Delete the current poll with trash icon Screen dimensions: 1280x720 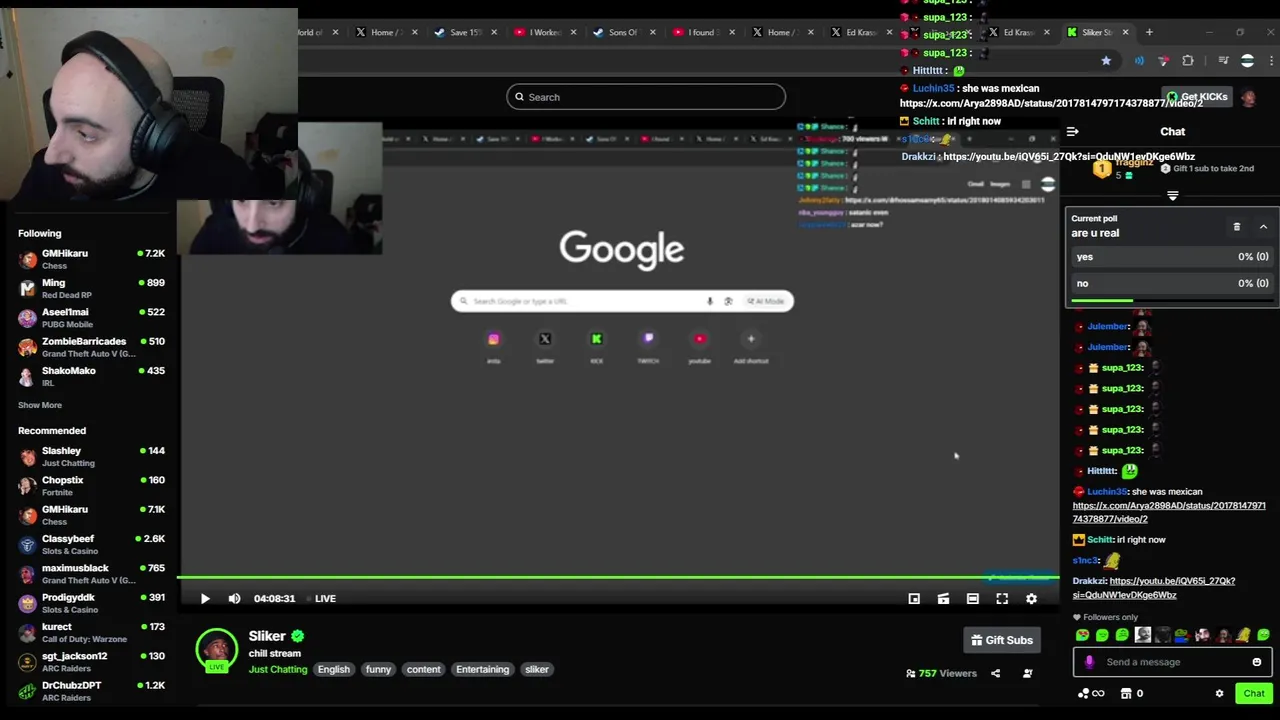[1237, 227]
